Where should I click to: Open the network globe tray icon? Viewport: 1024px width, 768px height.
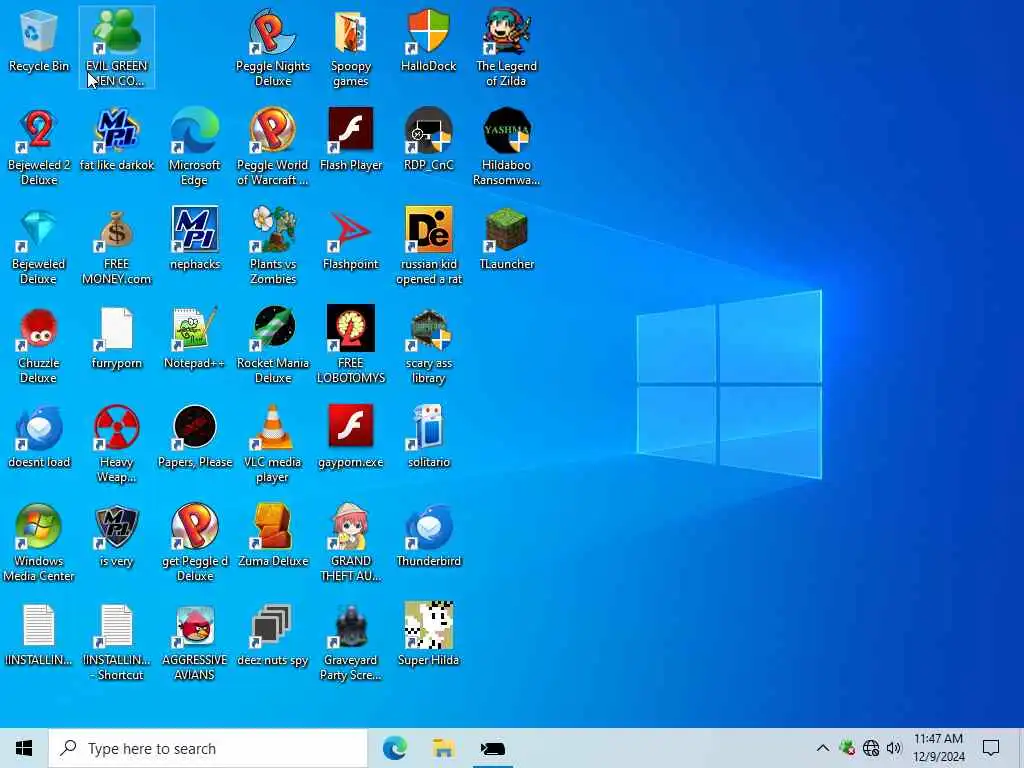[871, 748]
